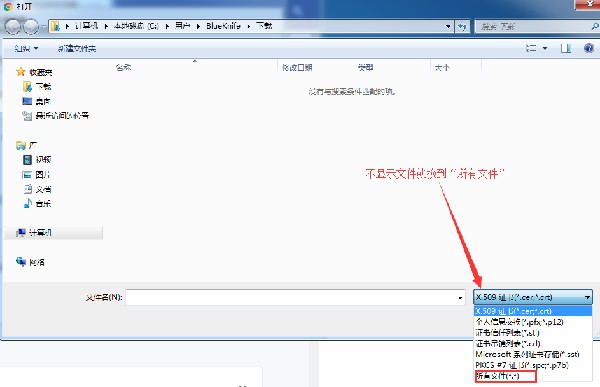Select 收藏夹 (Favorites) in navigation pane

pyautogui.click(x=41, y=72)
